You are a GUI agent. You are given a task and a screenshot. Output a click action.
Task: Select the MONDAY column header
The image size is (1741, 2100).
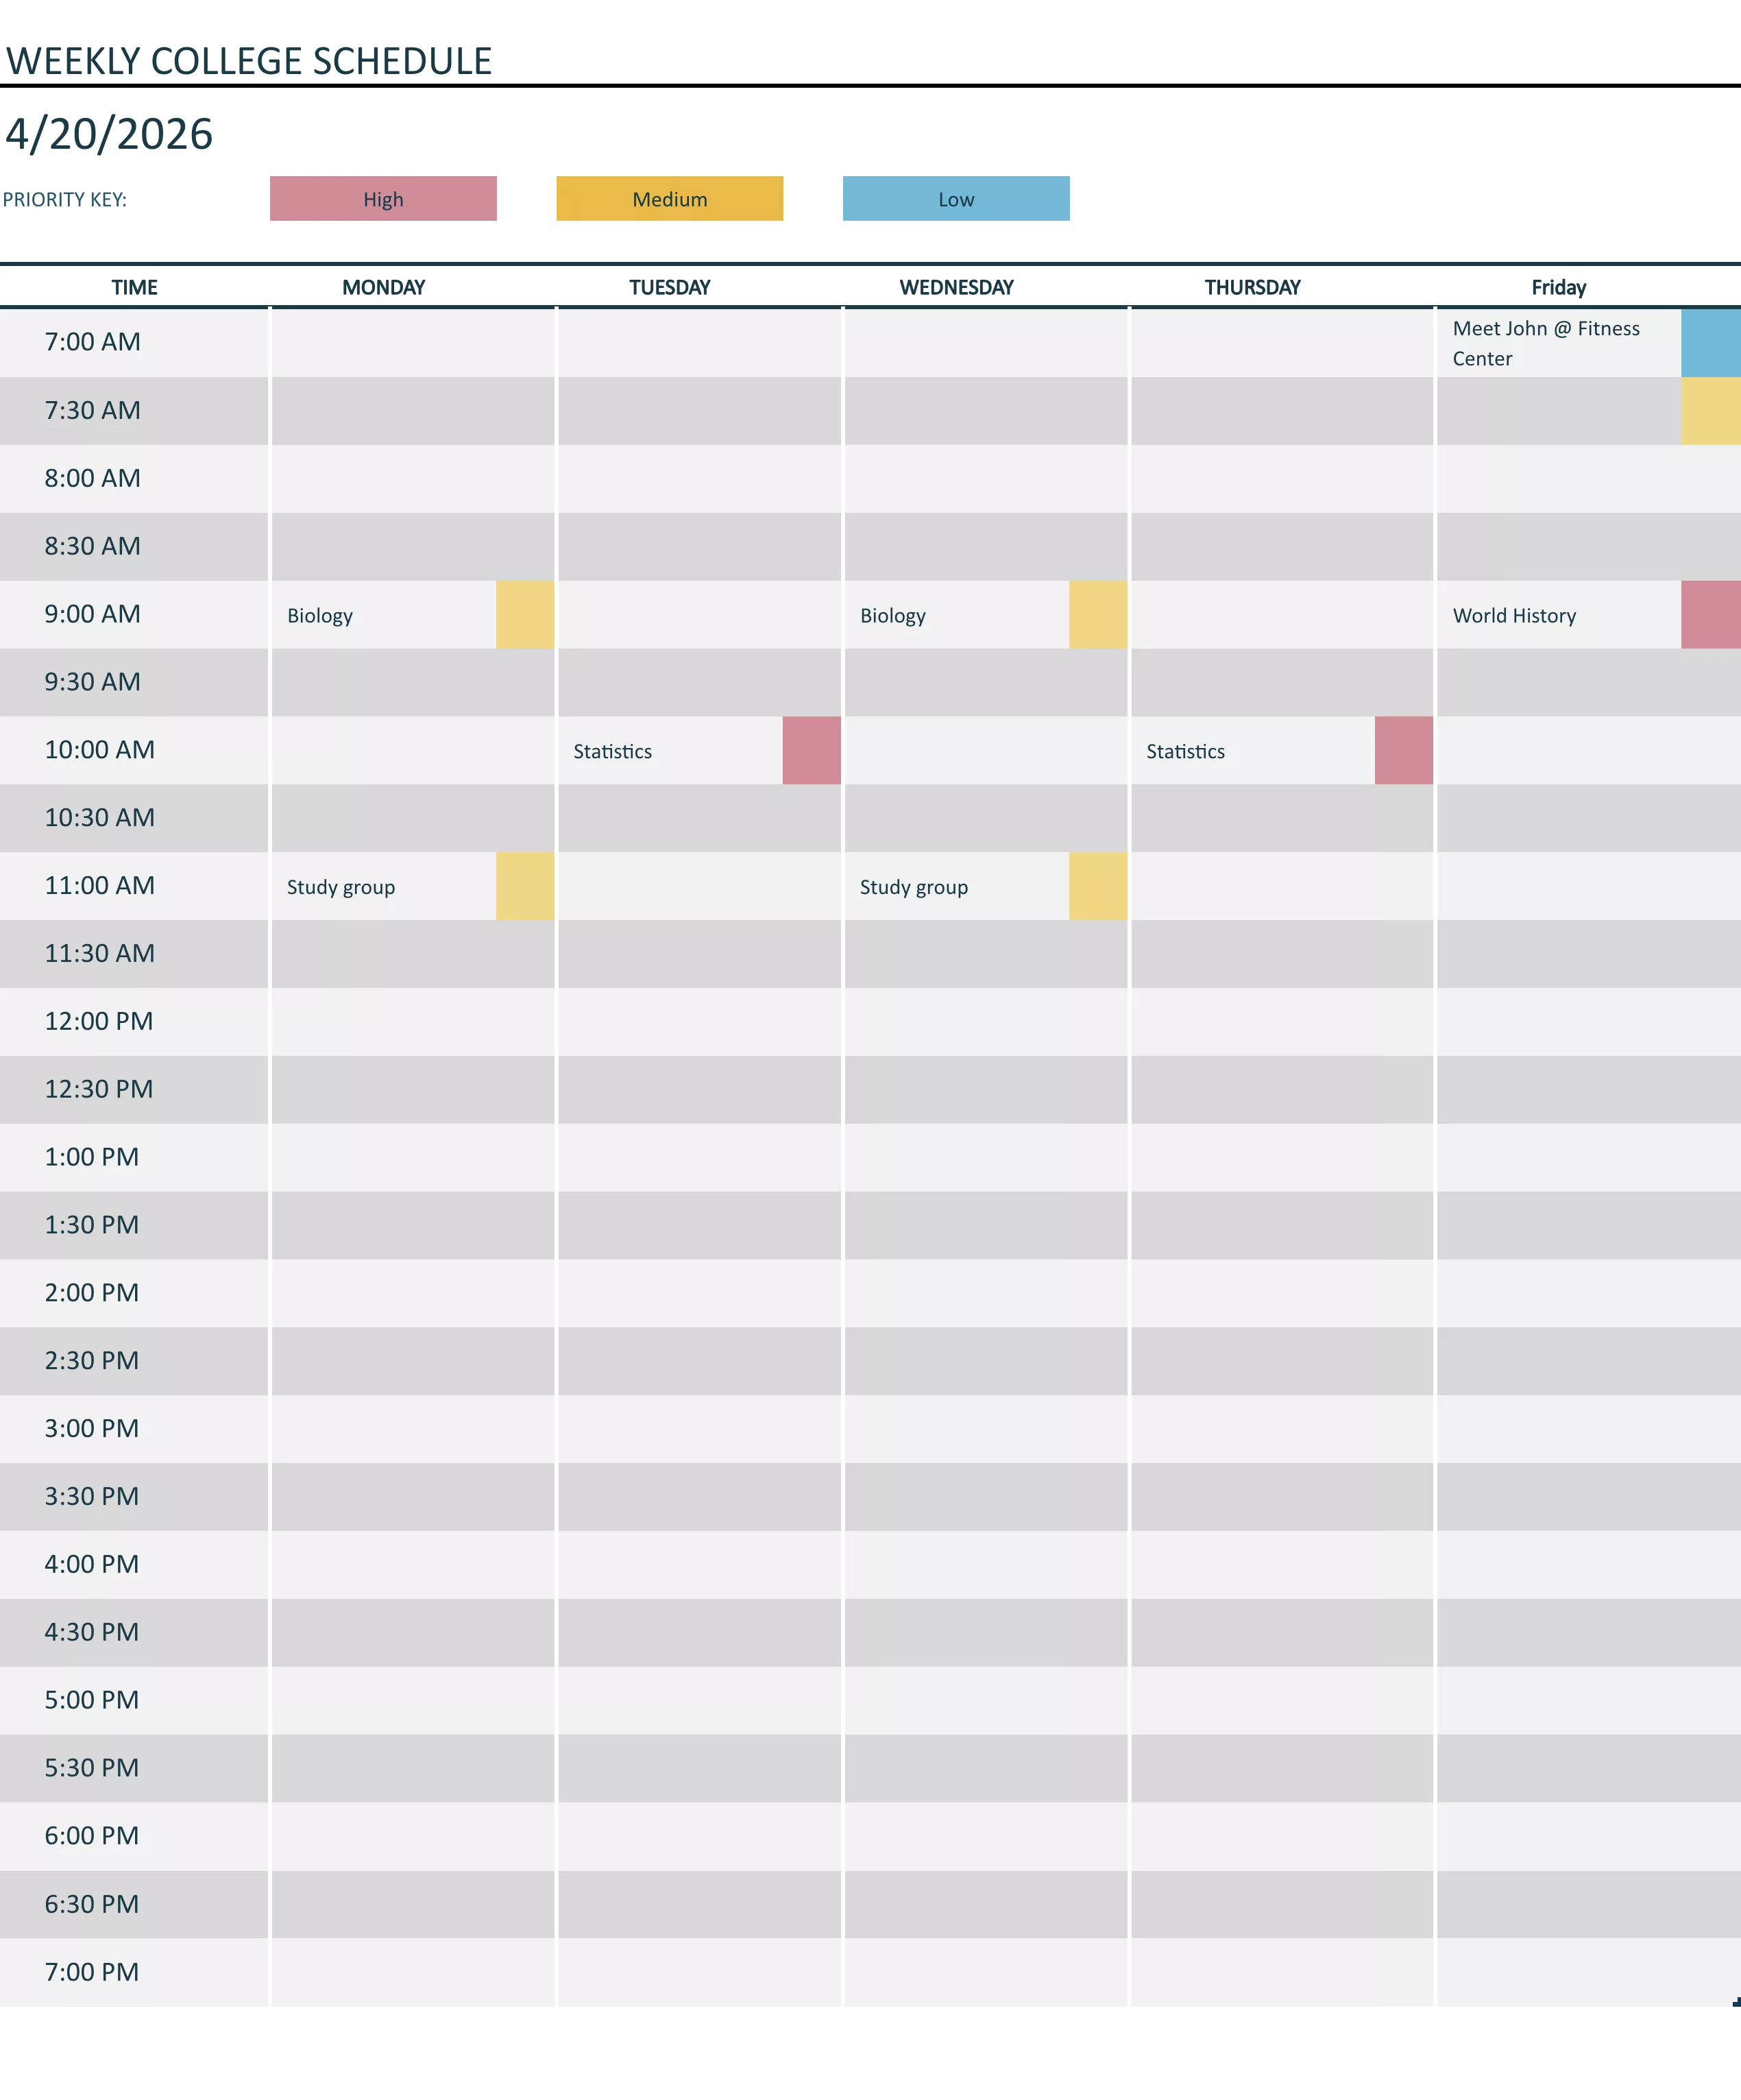tap(384, 287)
